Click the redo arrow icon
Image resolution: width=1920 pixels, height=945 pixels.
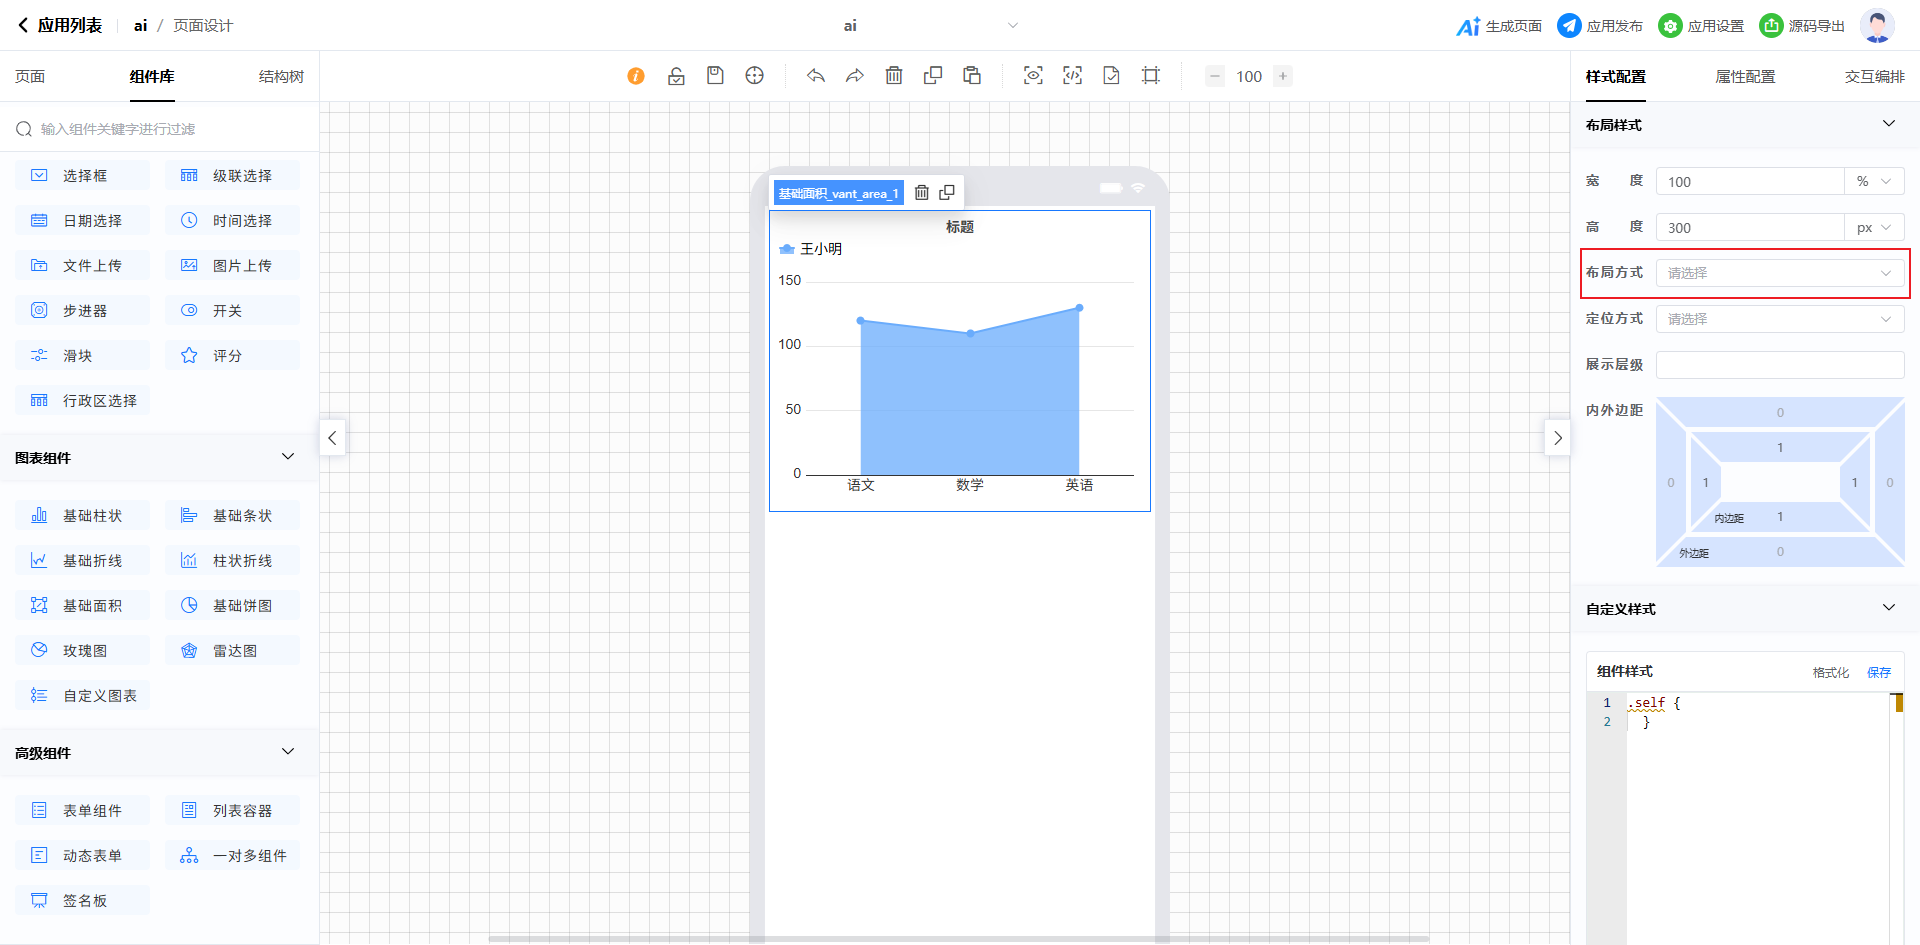(x=855, y=76)
